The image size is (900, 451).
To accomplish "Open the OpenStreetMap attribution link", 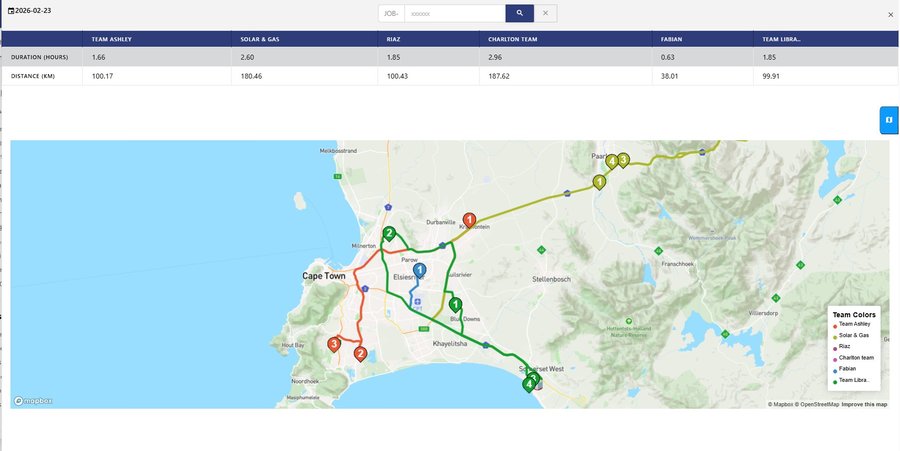I will tap(816, 405).
